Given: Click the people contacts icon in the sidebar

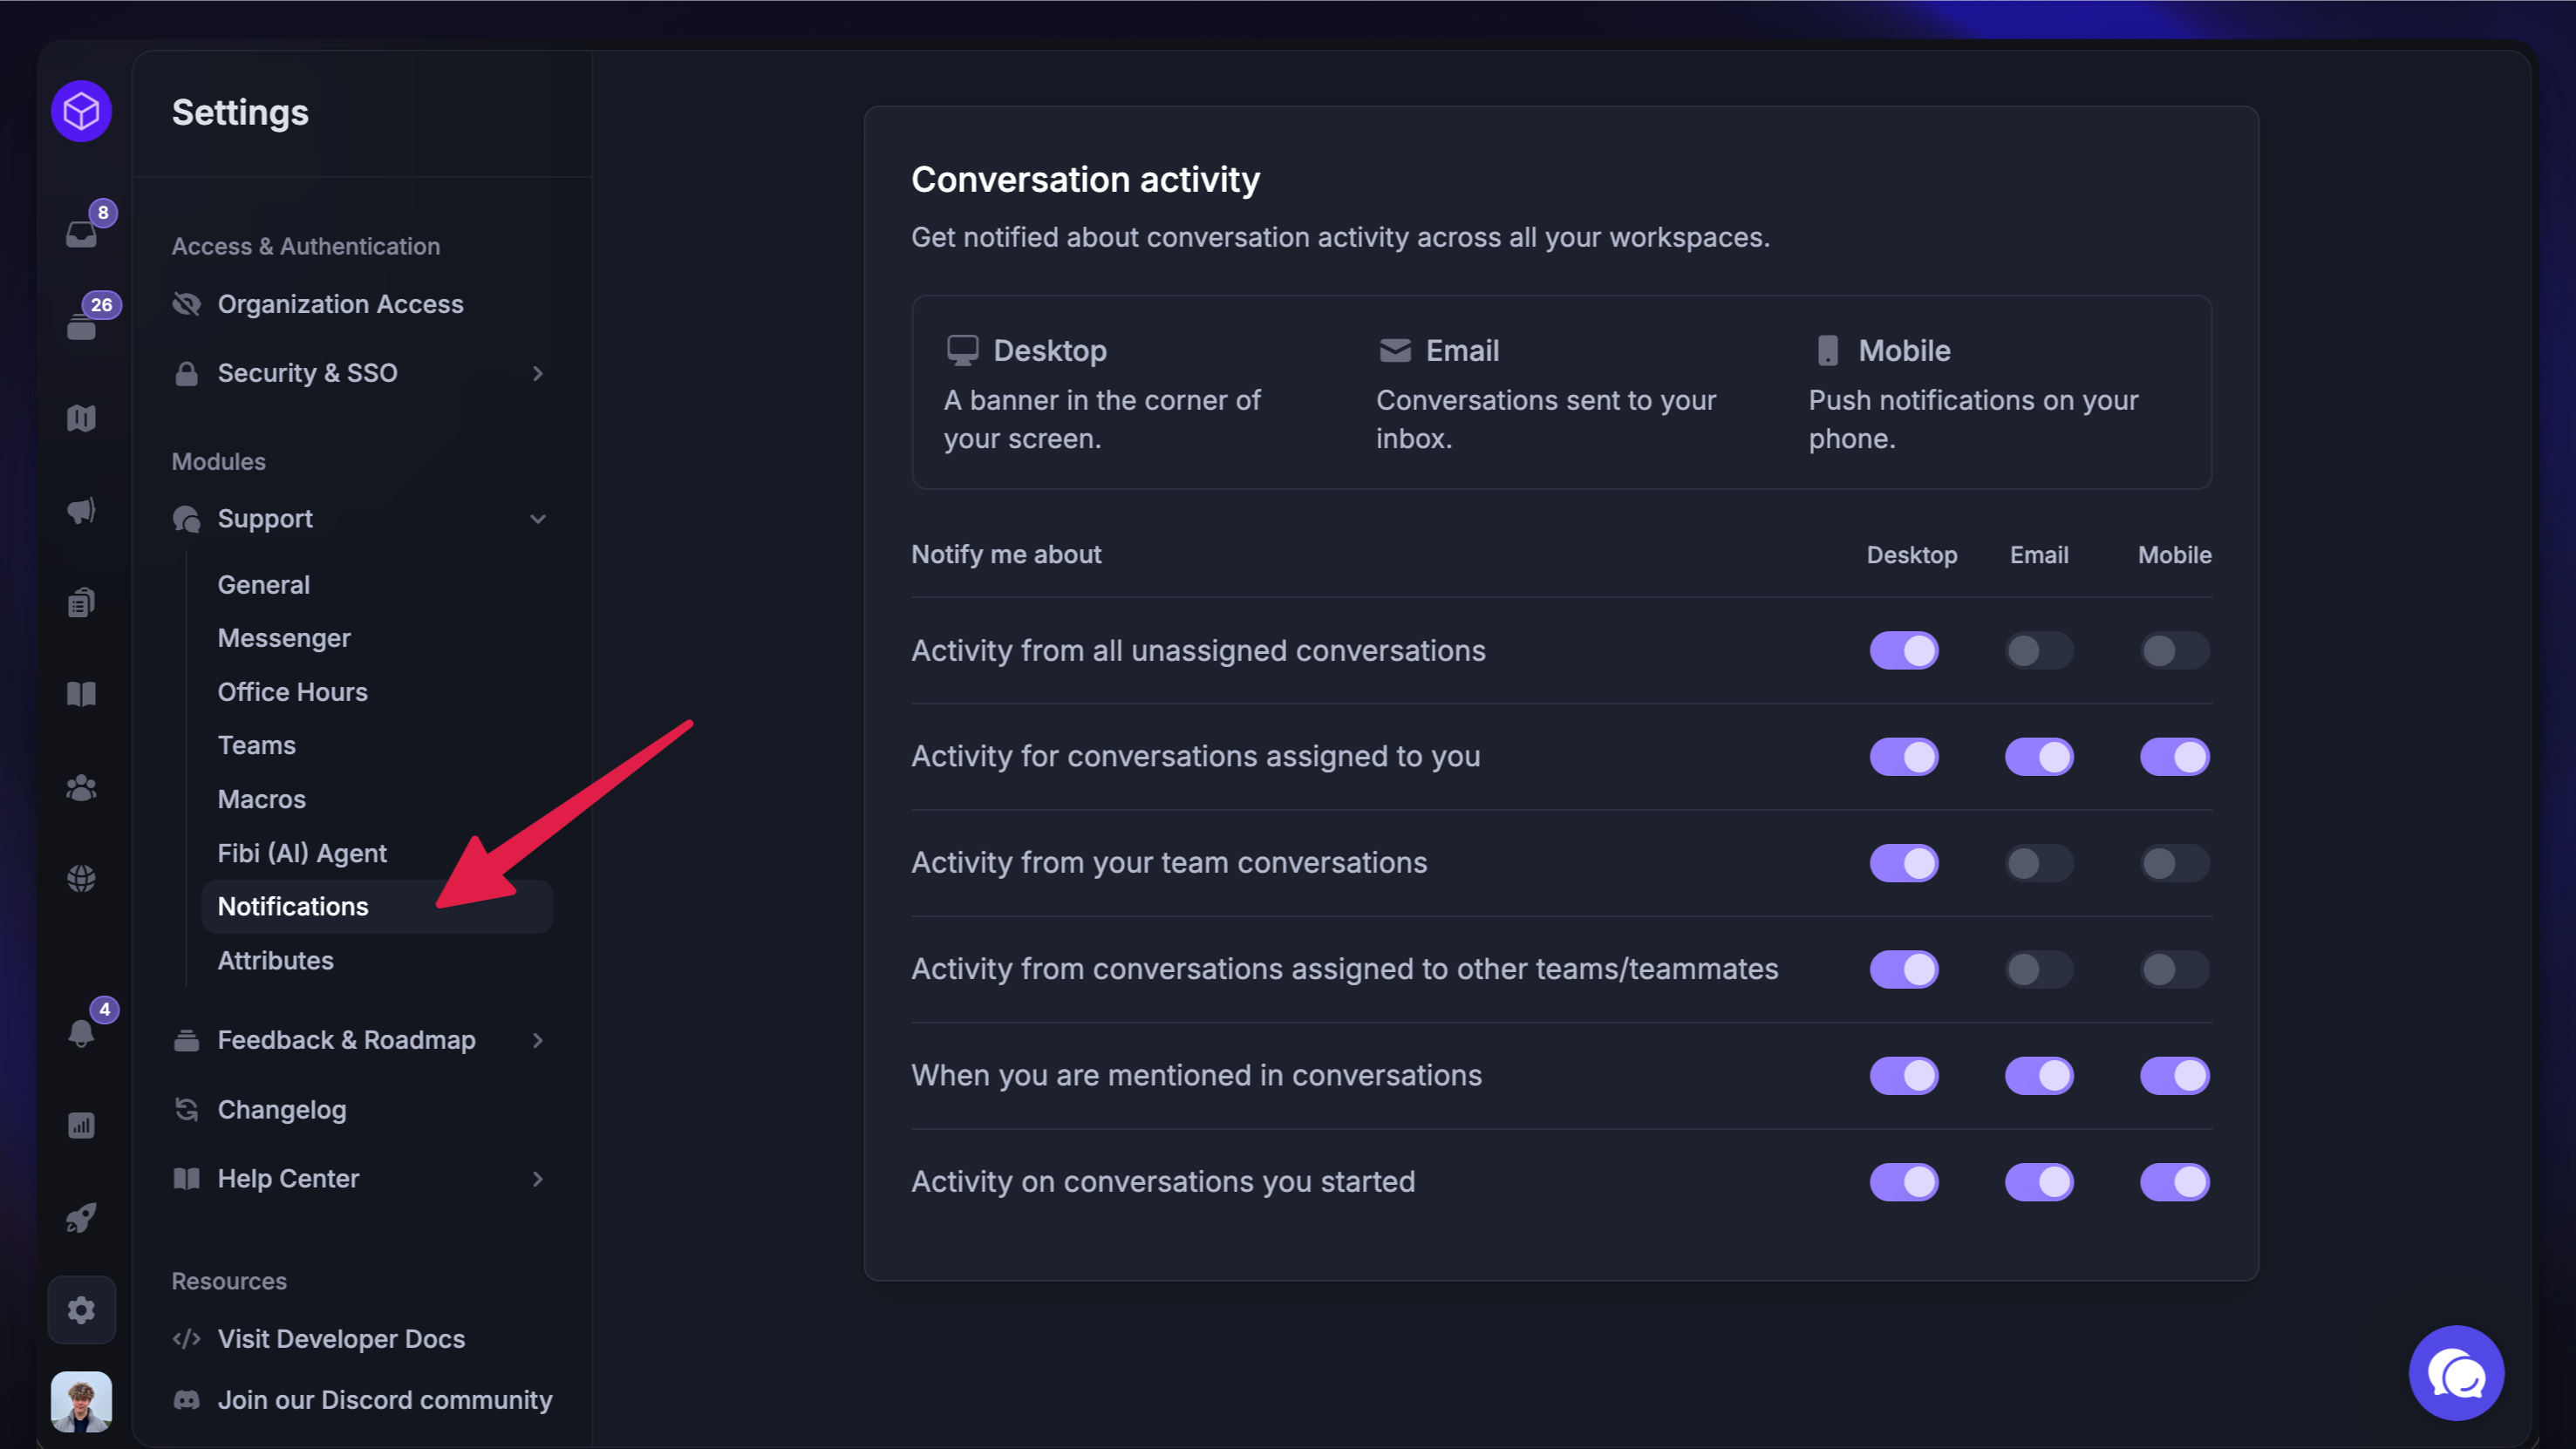Looking at the screenshot, I should coord(82,788).
